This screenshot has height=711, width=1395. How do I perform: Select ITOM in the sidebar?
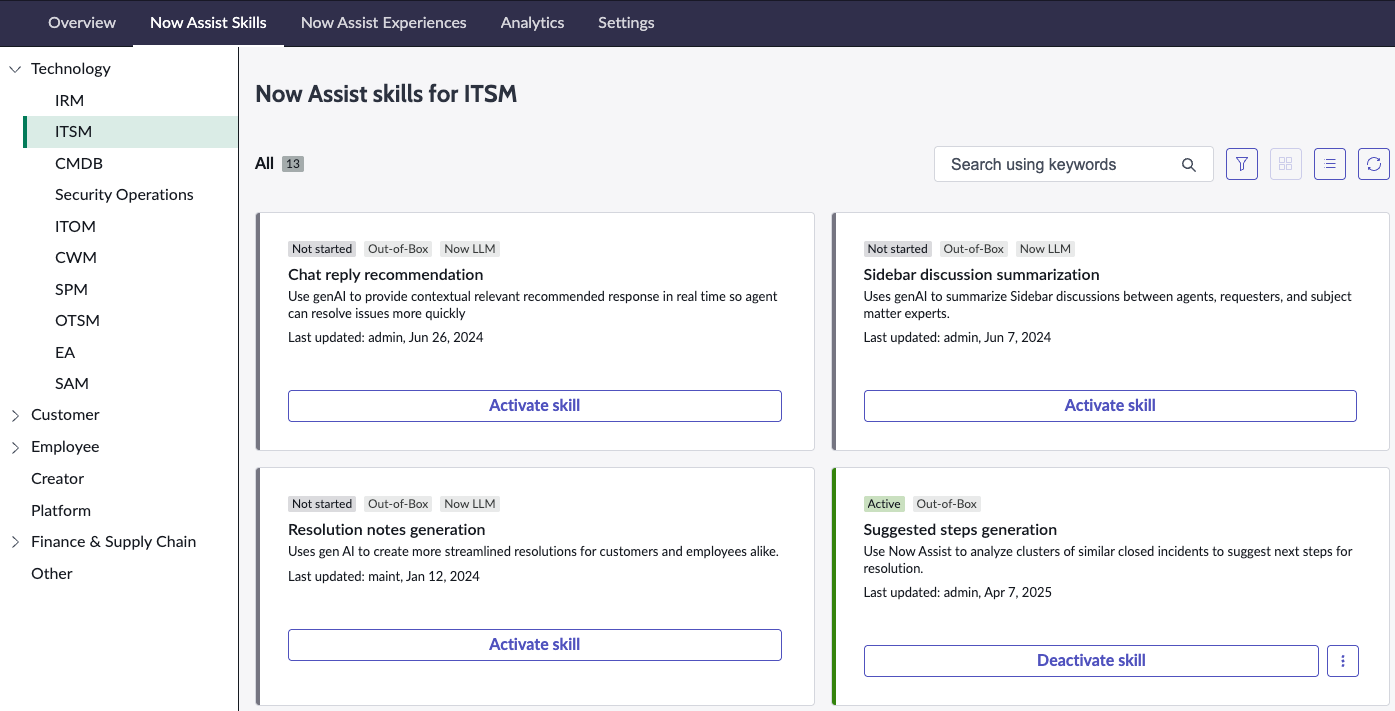75,227
